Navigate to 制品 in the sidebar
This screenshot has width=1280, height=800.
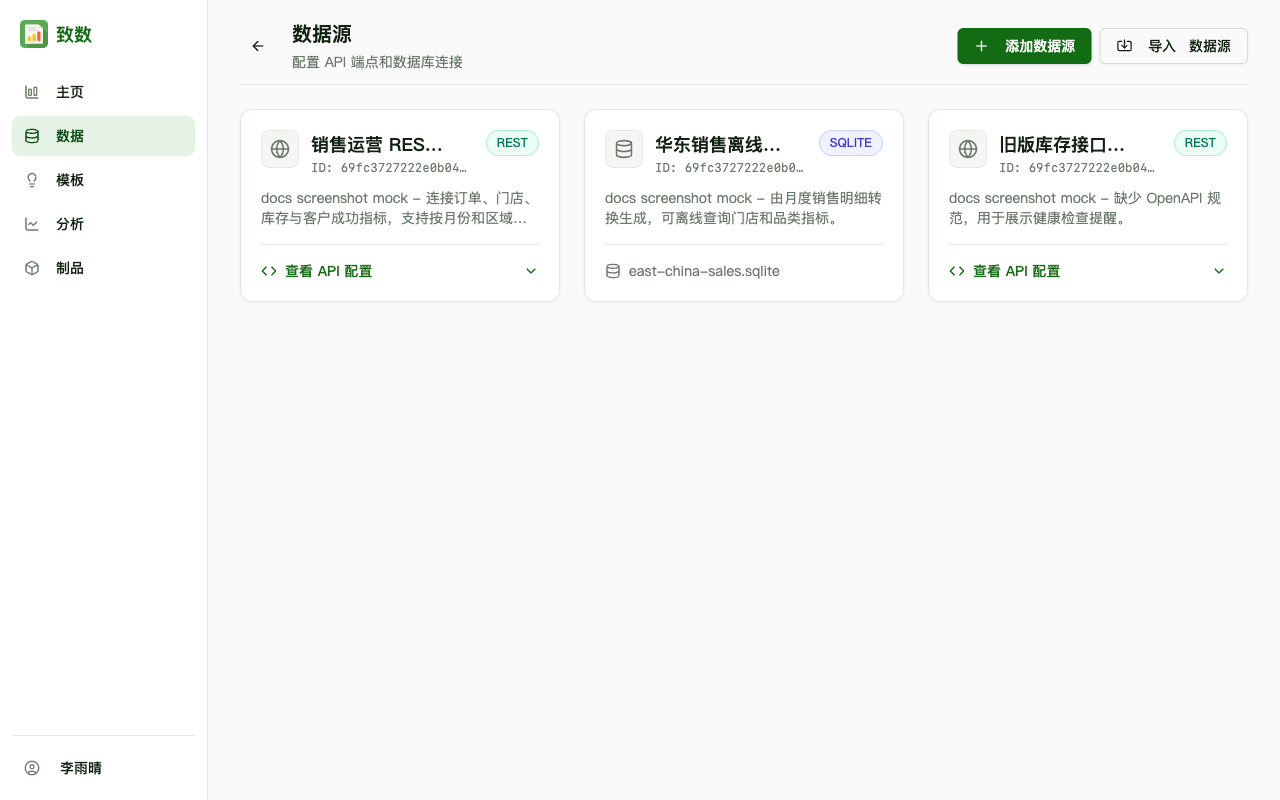(x=103, y=268)
